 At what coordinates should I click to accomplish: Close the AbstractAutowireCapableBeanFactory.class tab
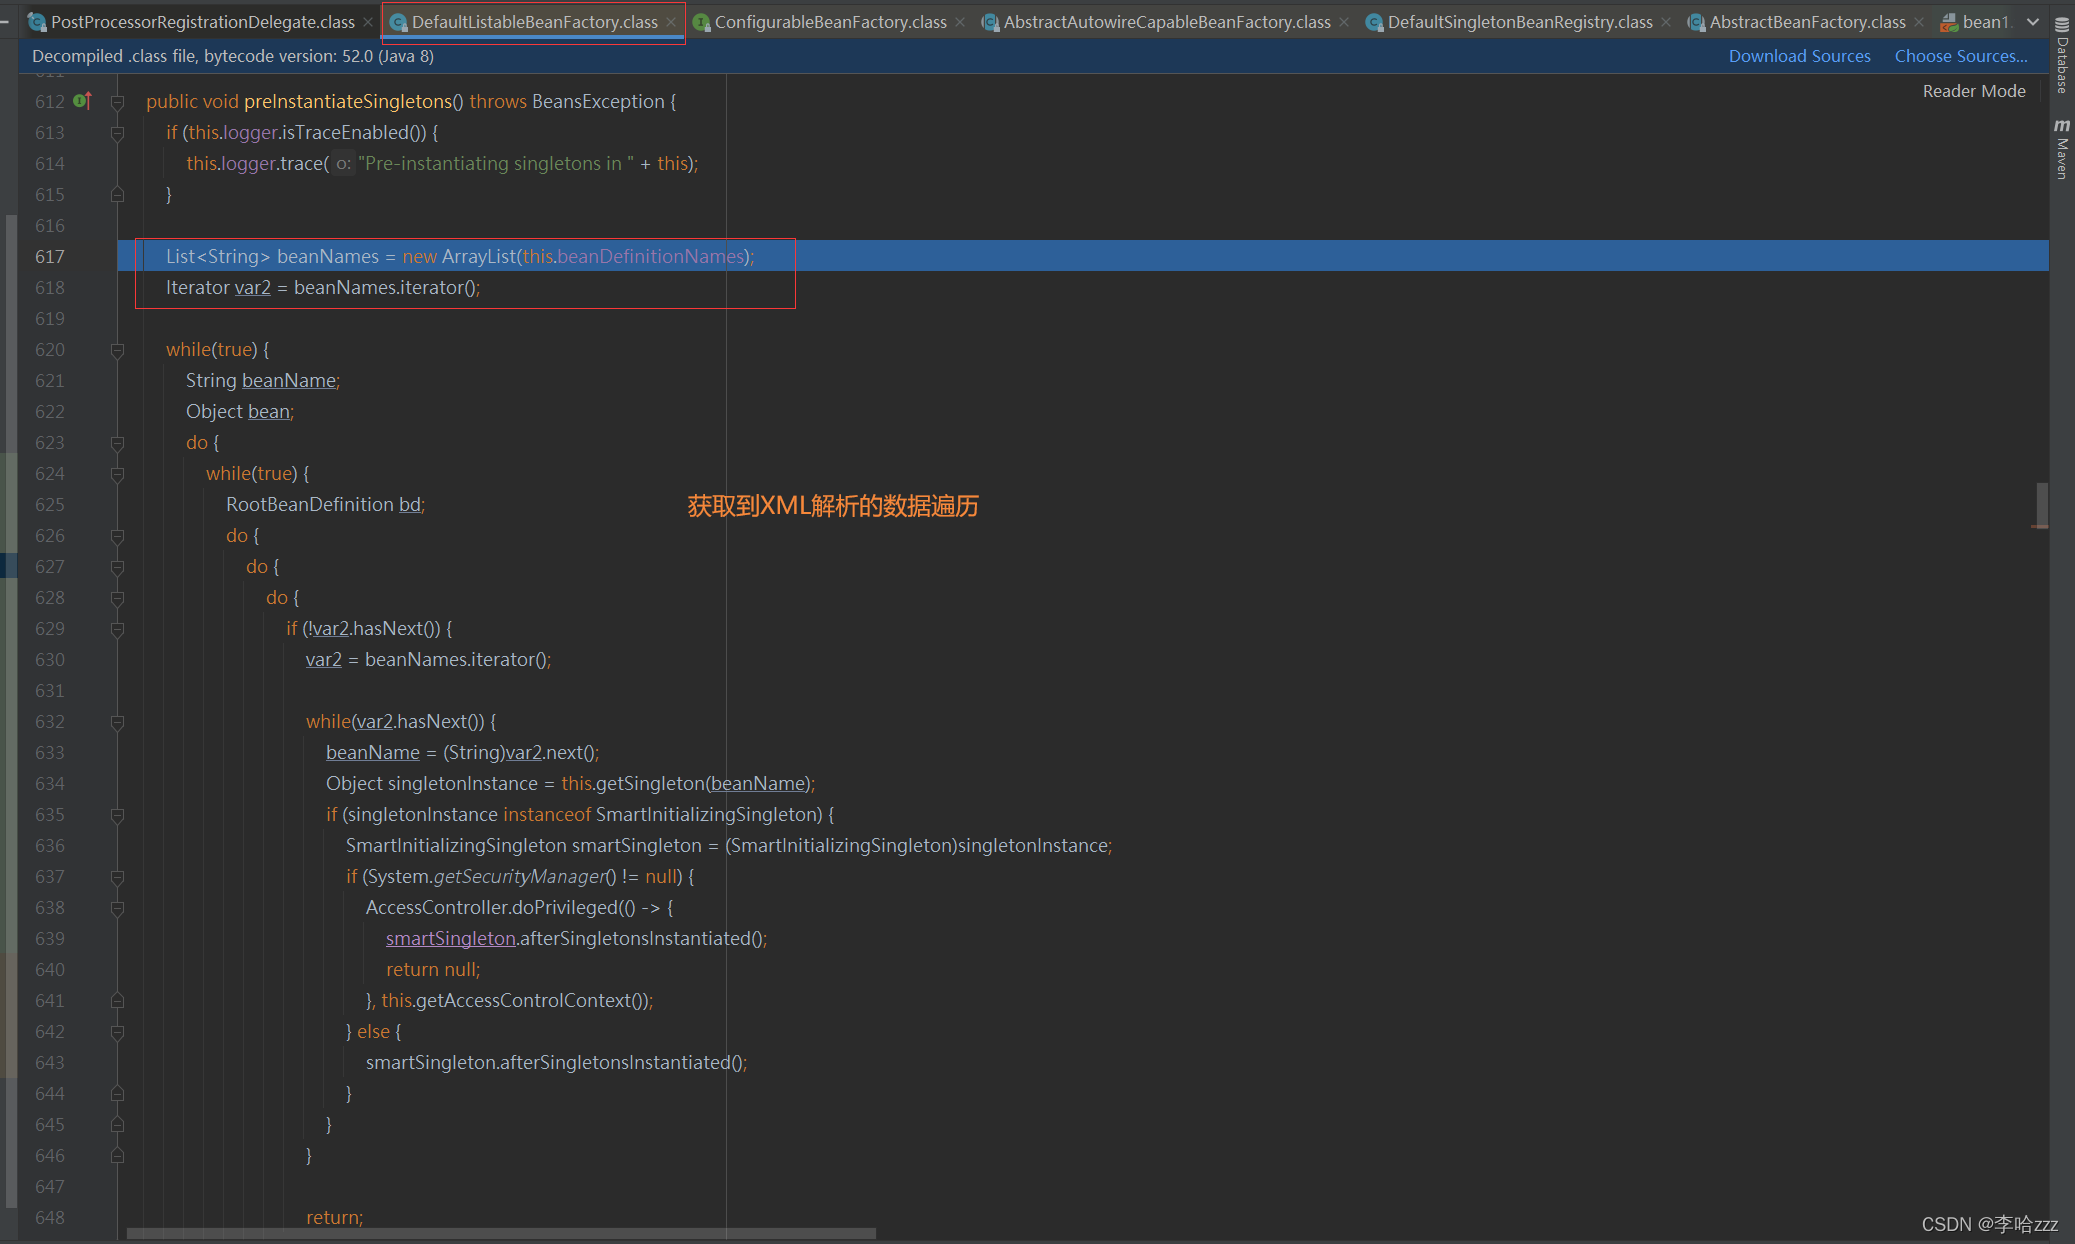(1344, 22)
